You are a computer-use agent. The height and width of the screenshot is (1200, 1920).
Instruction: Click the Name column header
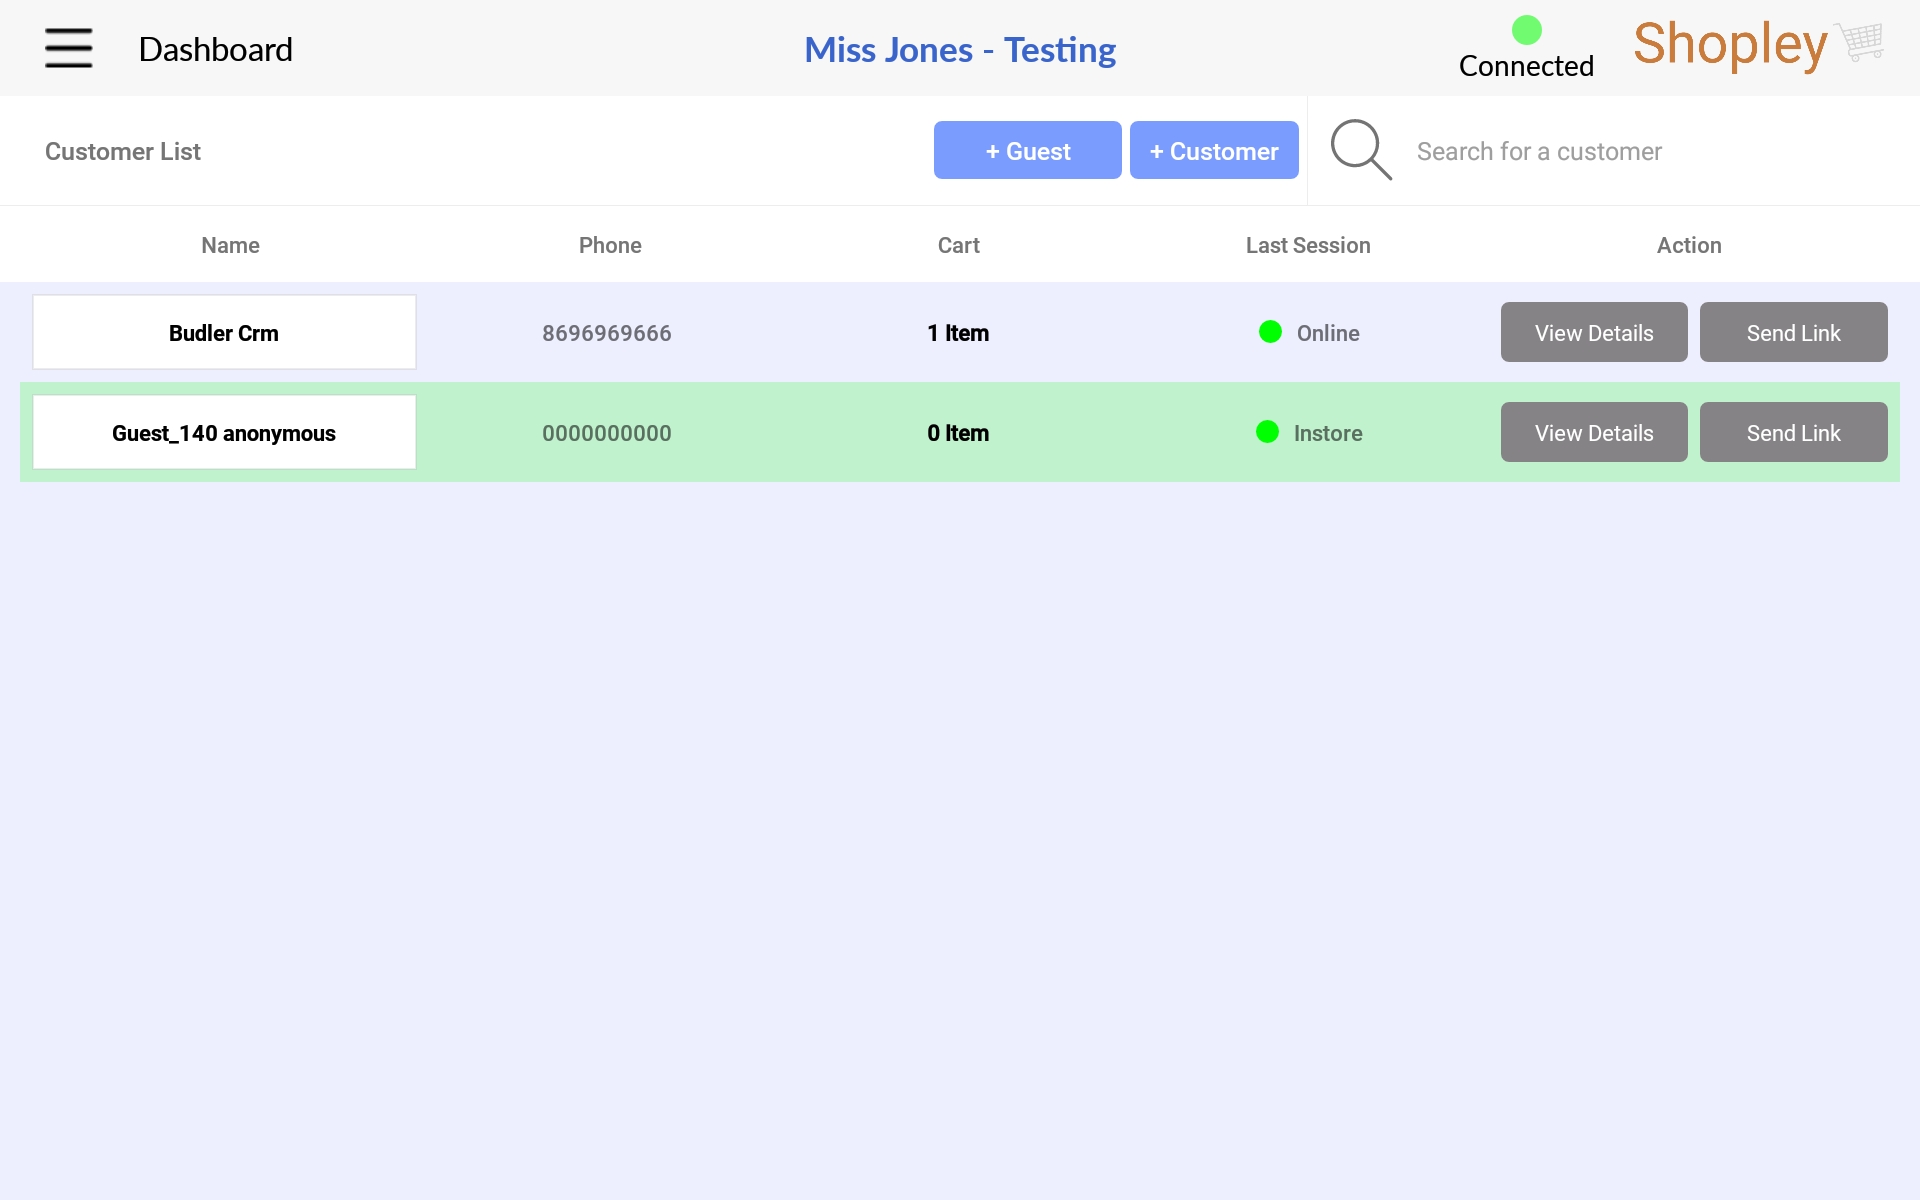coord(230,246)
